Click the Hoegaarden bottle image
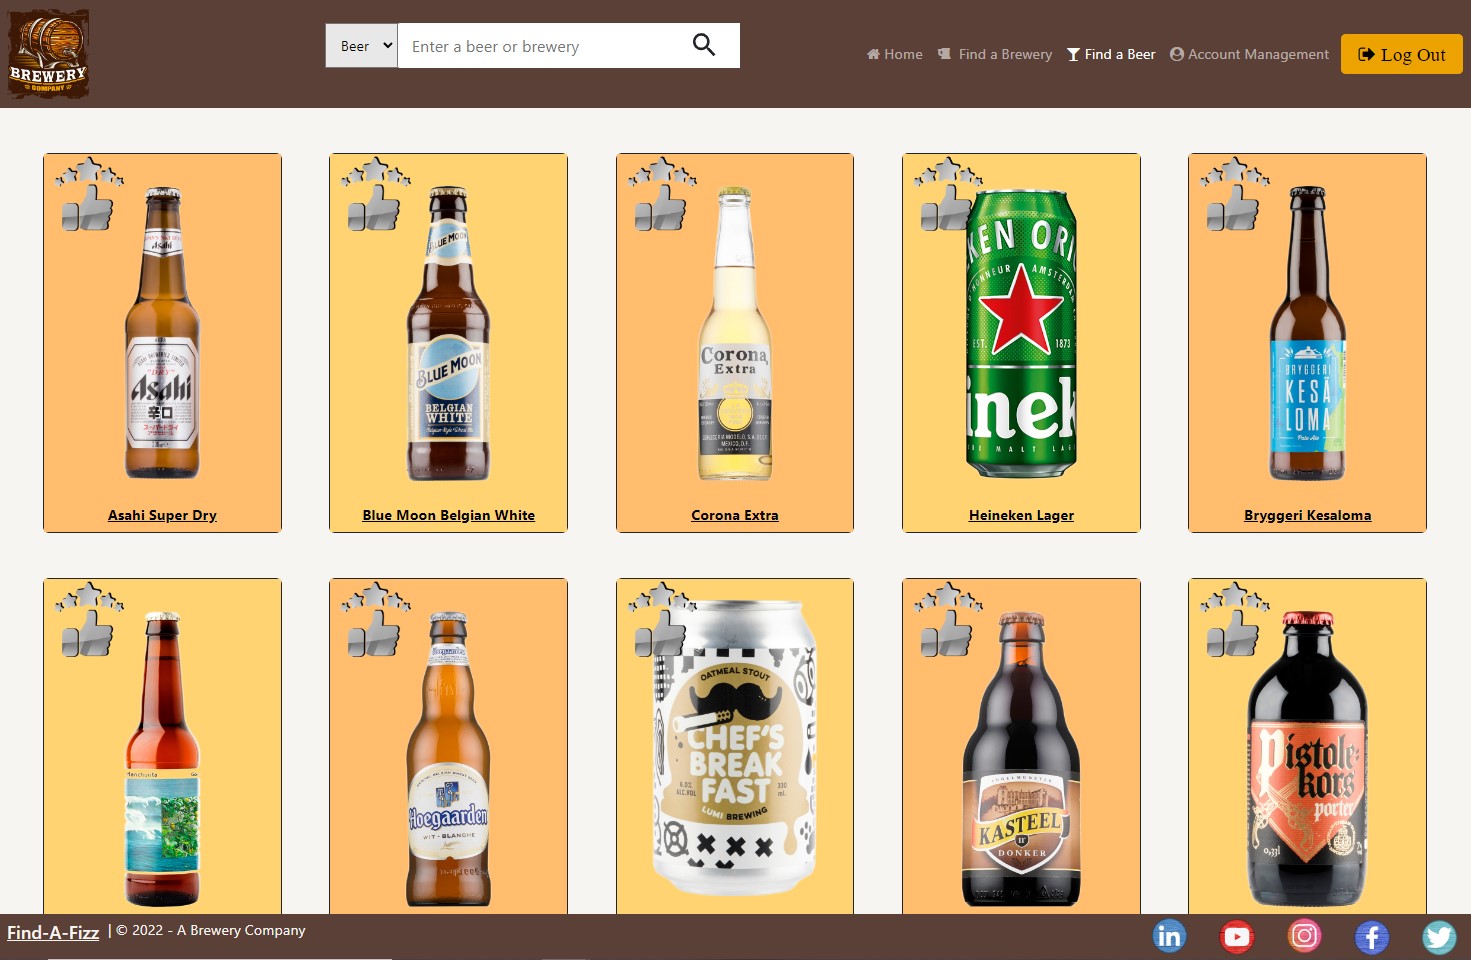This screenshot has width=1471, height=960. coord(448,758)
